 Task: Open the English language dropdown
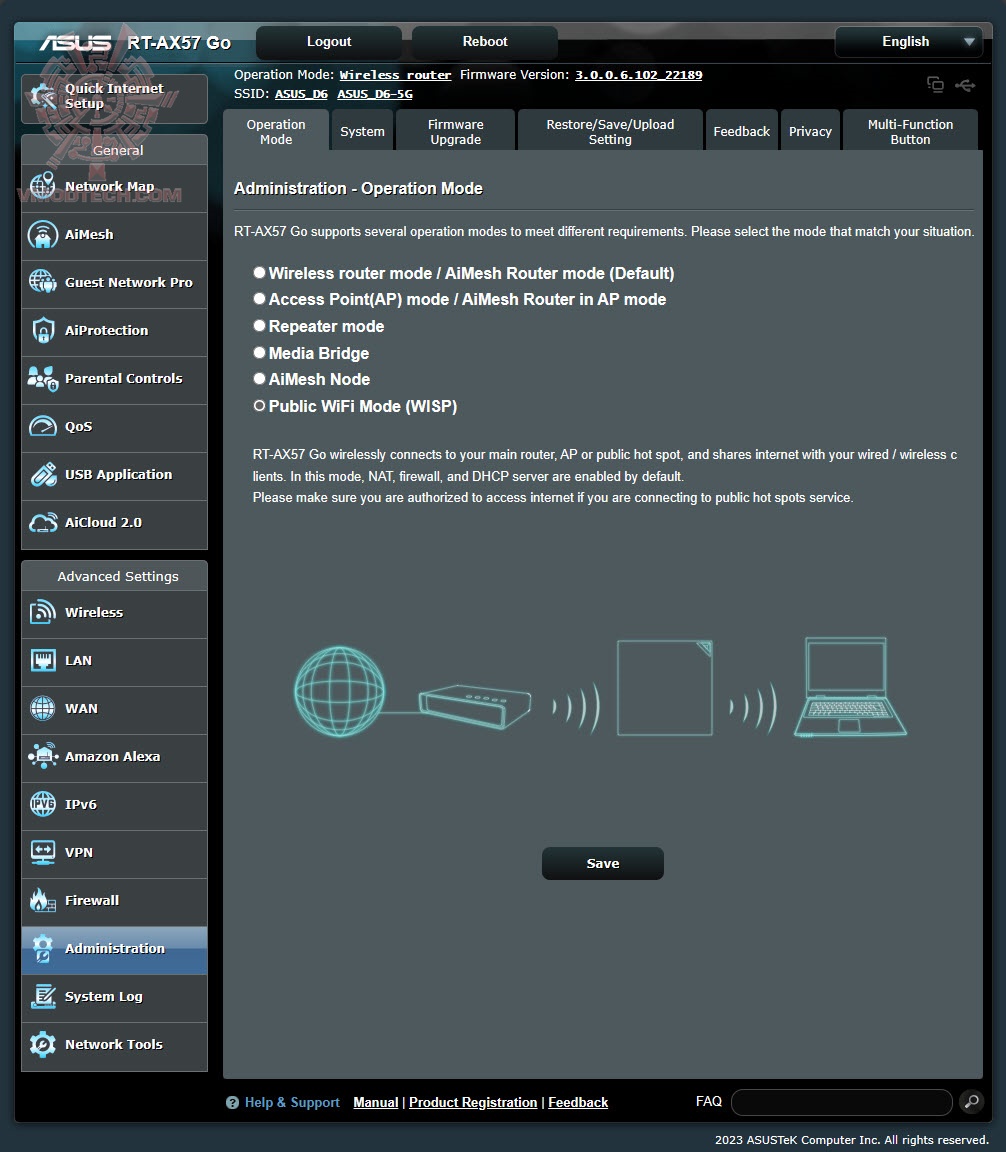click(x=908, y=42)
